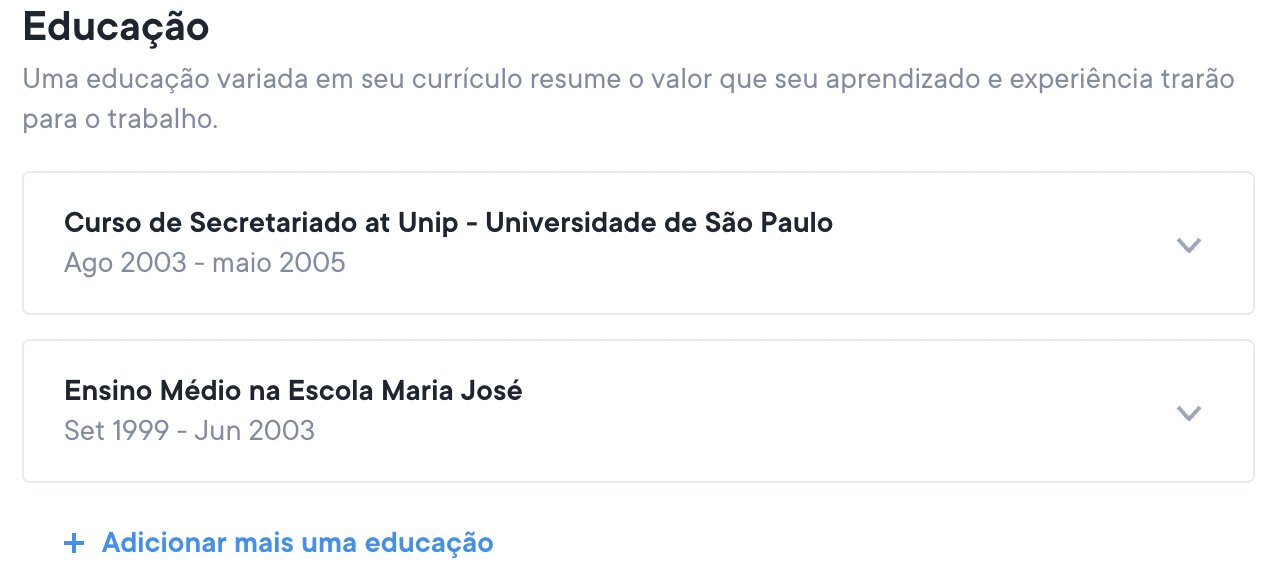The width and height of the screenshot is (1268, 572).
Task: Click 'para o trabalho.' description line
Action: pos(120,121)
